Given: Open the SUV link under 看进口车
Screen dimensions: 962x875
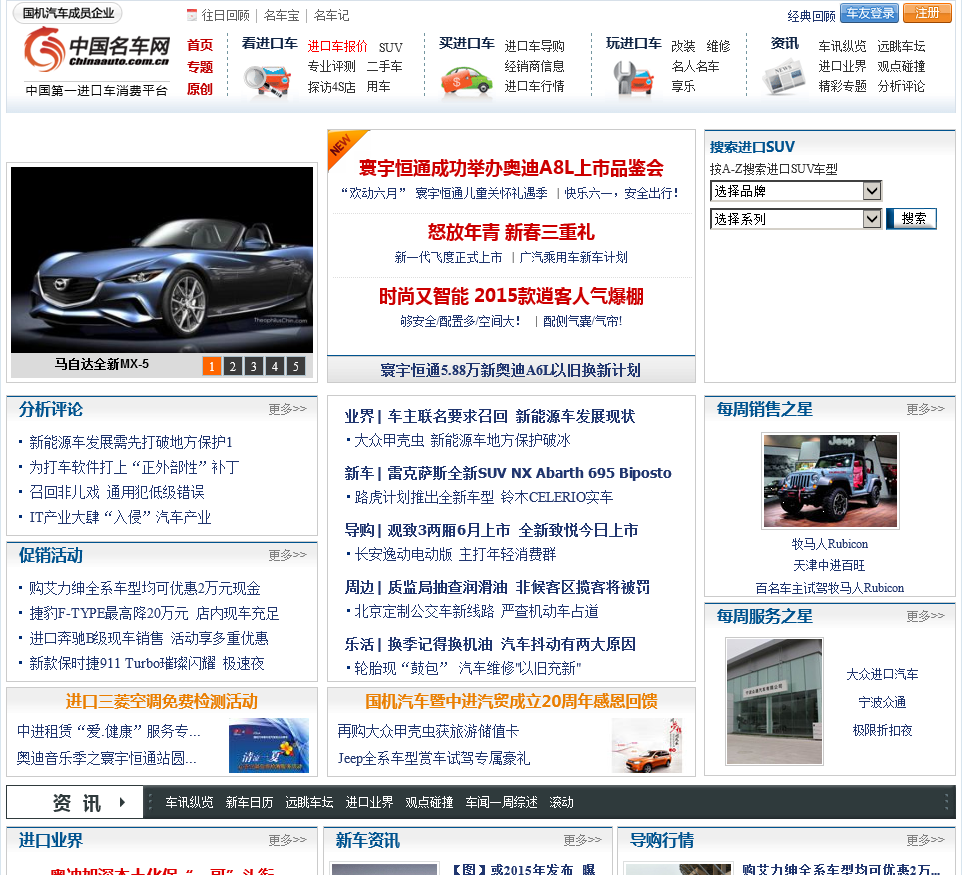Looking at the screenshot, I should (390, 47).
